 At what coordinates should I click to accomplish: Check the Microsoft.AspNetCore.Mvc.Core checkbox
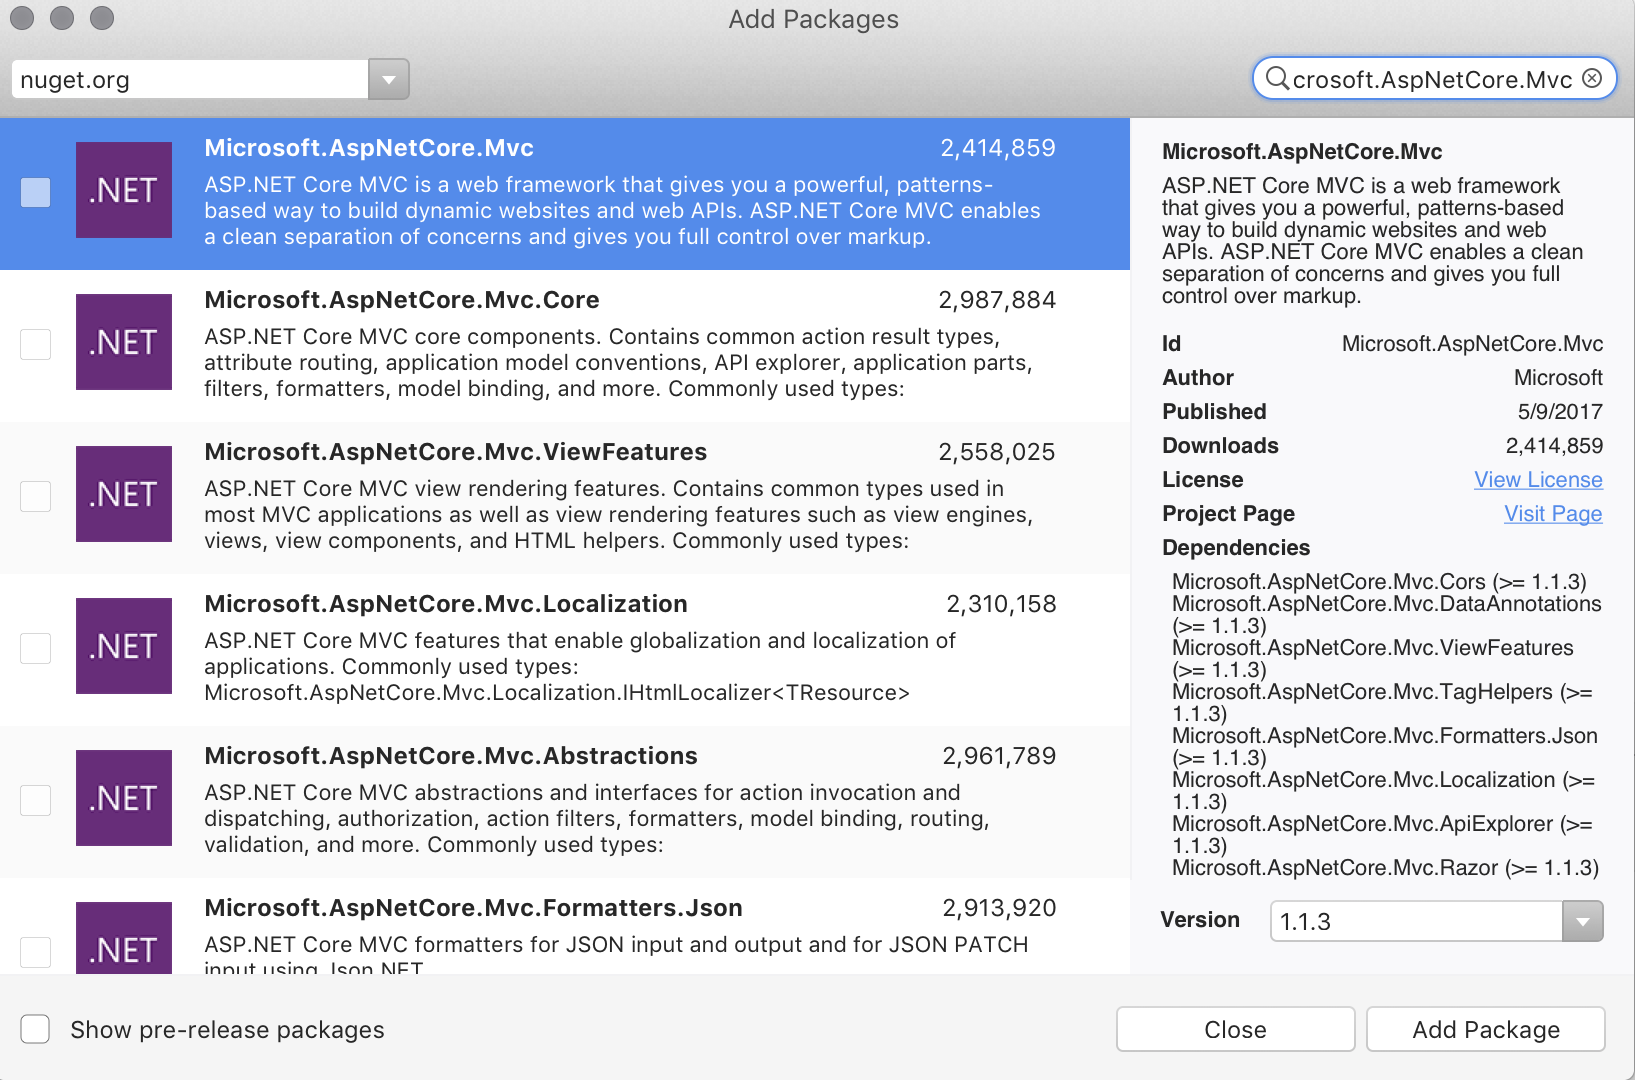pyautogui.click(x=36, y=344)
